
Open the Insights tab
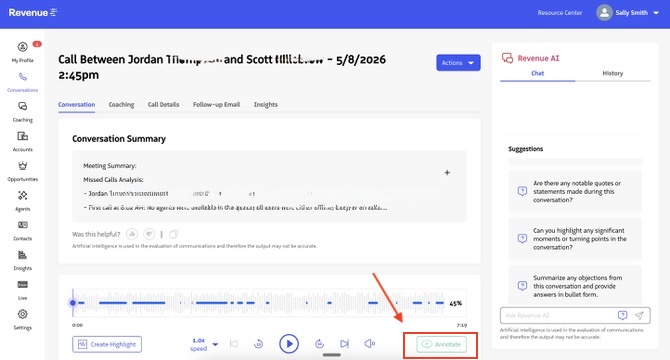[265, 105]
